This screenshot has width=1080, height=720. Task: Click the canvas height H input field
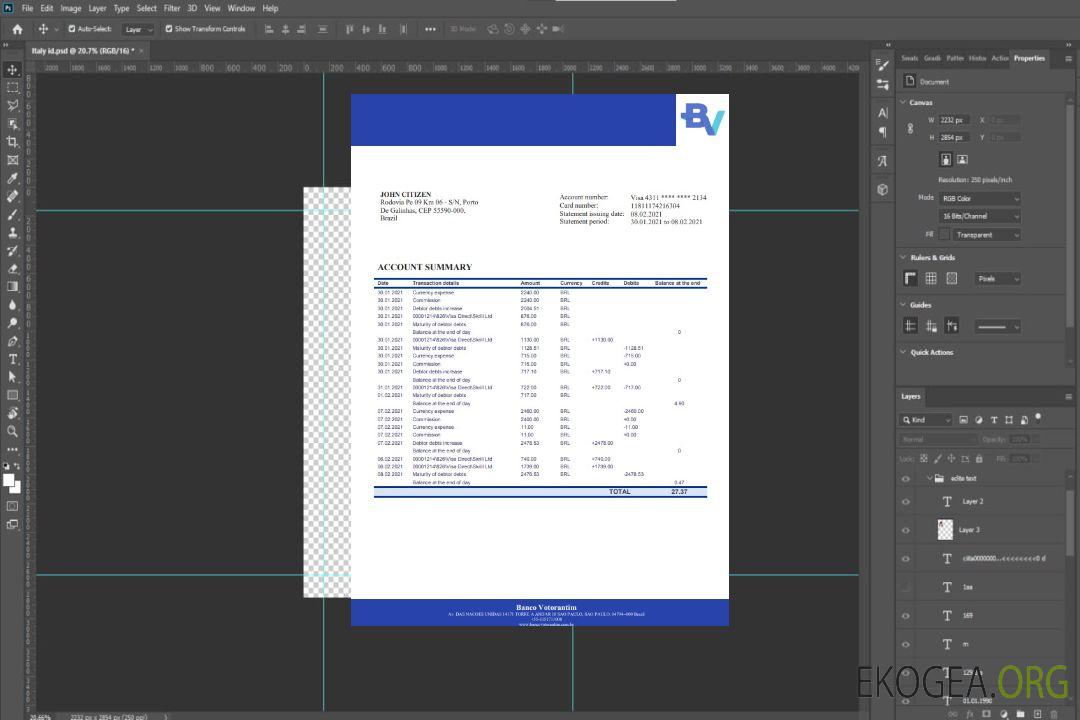click(954, 138)
